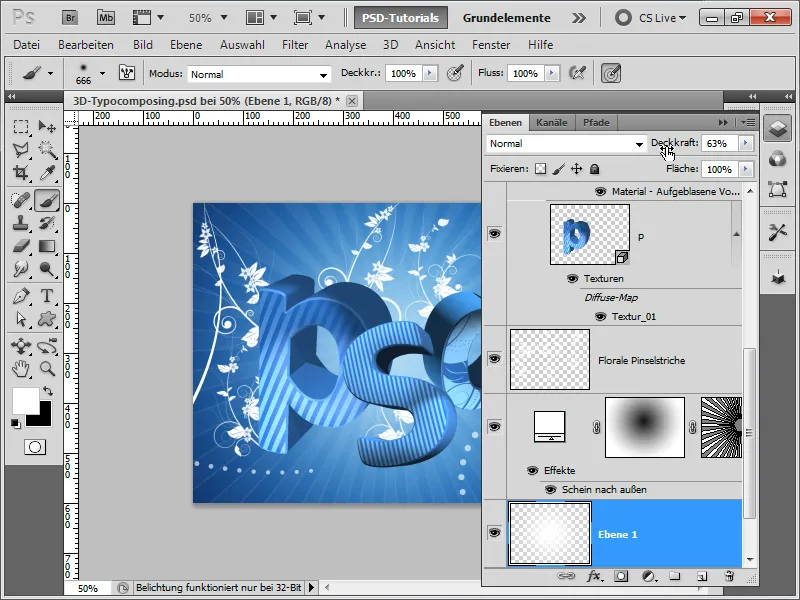Select the Type tool

click(x=47, y=296)
